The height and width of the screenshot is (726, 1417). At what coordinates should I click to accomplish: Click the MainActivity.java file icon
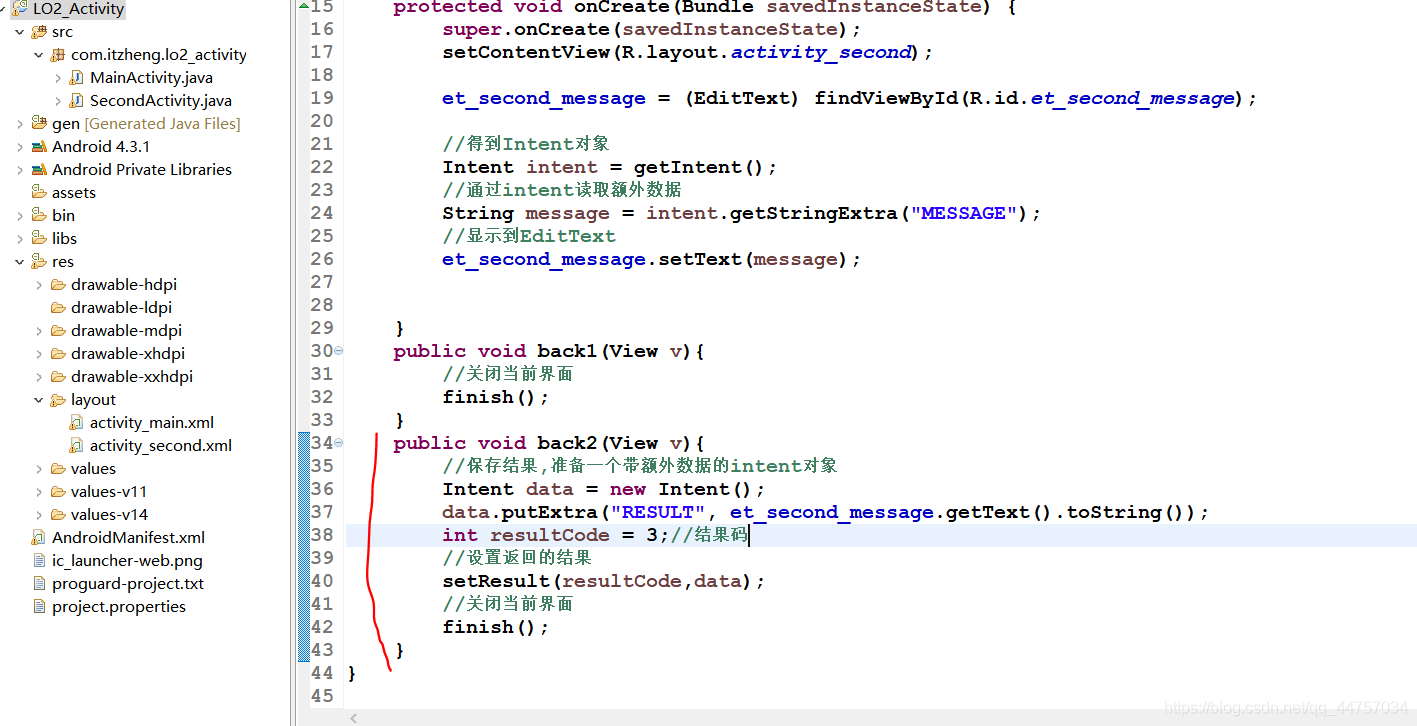tap(77, 78)
